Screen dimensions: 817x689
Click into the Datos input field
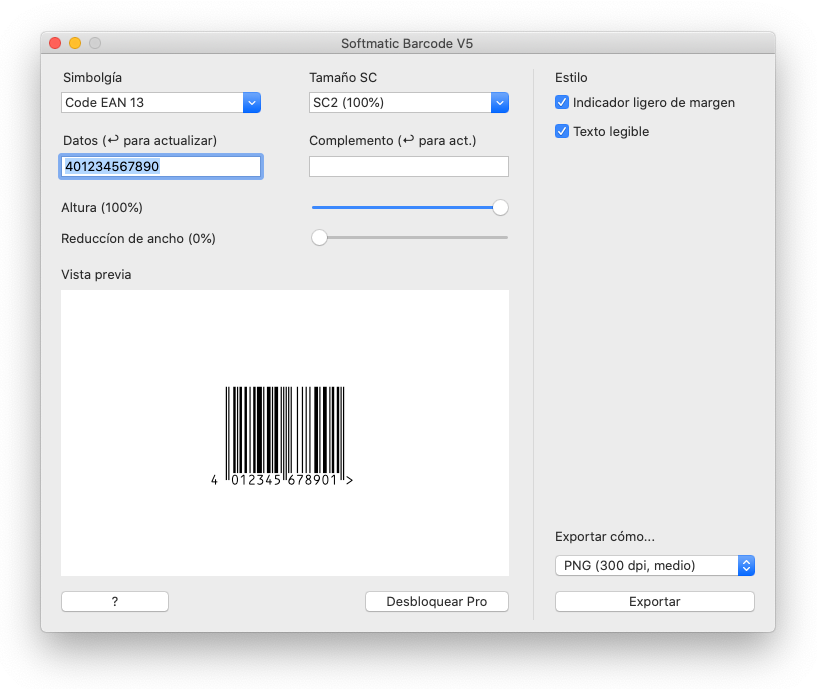pyautogui.click(x=160, y=167)
